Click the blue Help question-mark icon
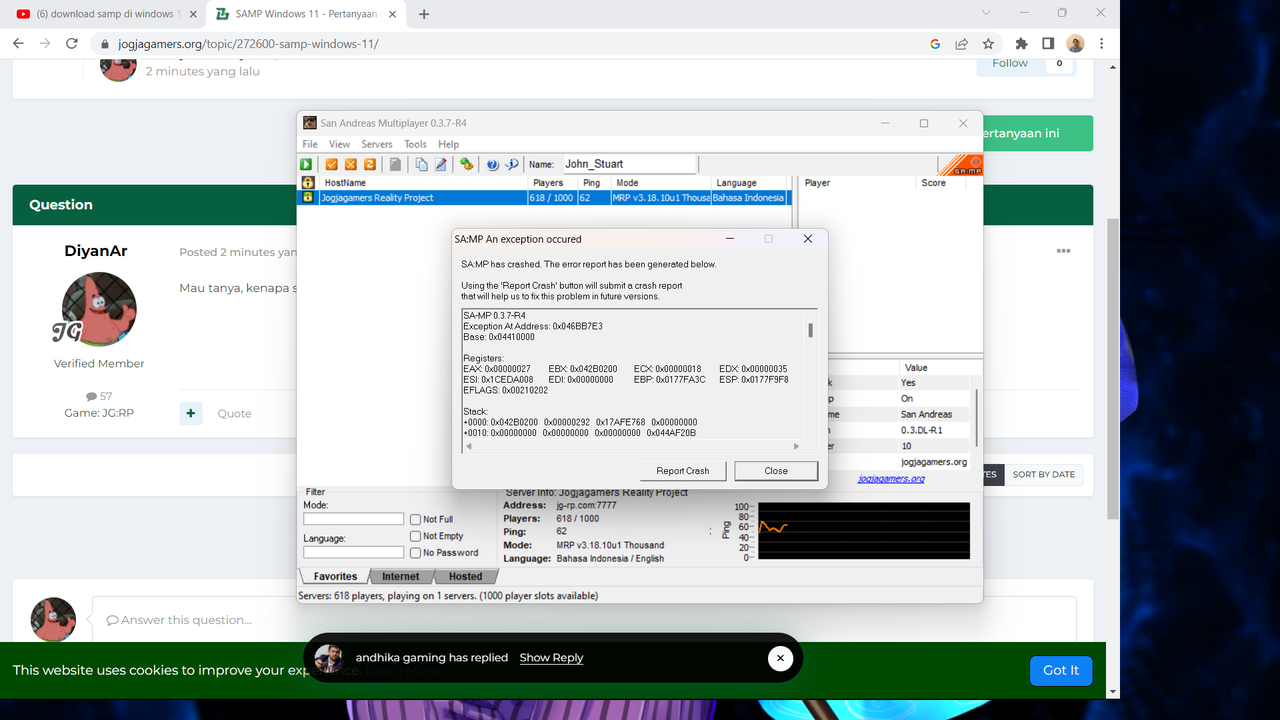This screenshot has width=1280, height=720. [493, 164]
